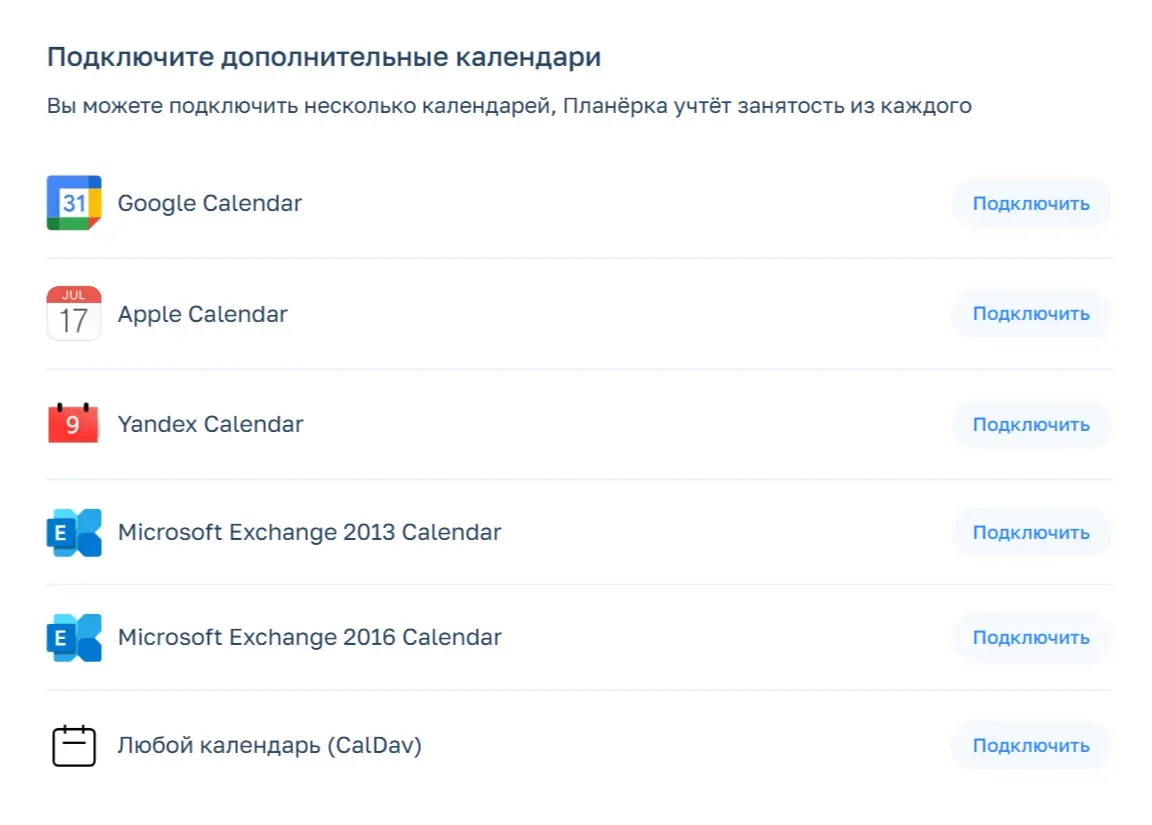The image size is (1152, 825).
Task: Select the Google Calendar label
Action: click(x=210, y=203)
